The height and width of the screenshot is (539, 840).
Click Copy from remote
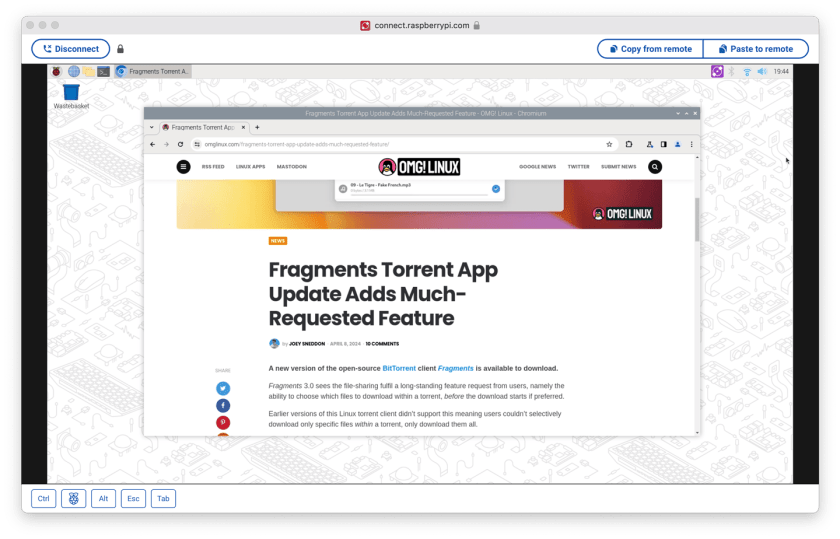(650, 49)
